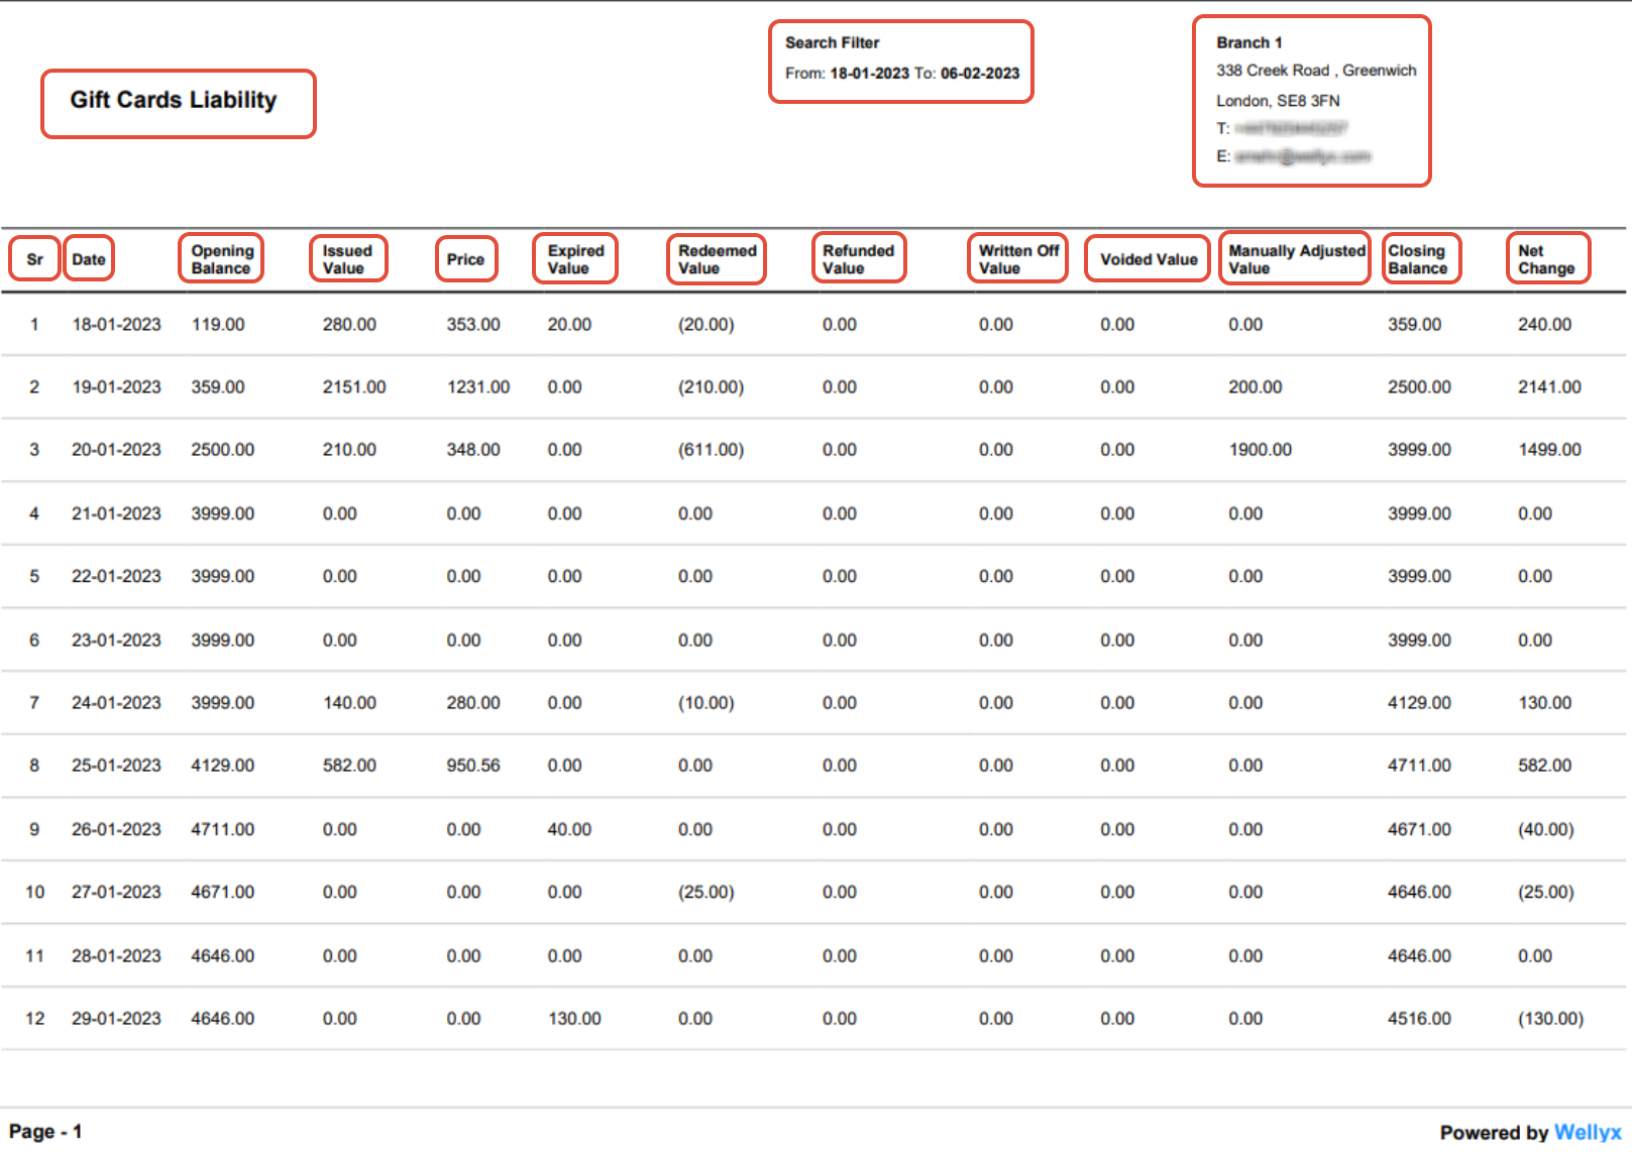Select redeemed value (210.00)

pos(711,387)
